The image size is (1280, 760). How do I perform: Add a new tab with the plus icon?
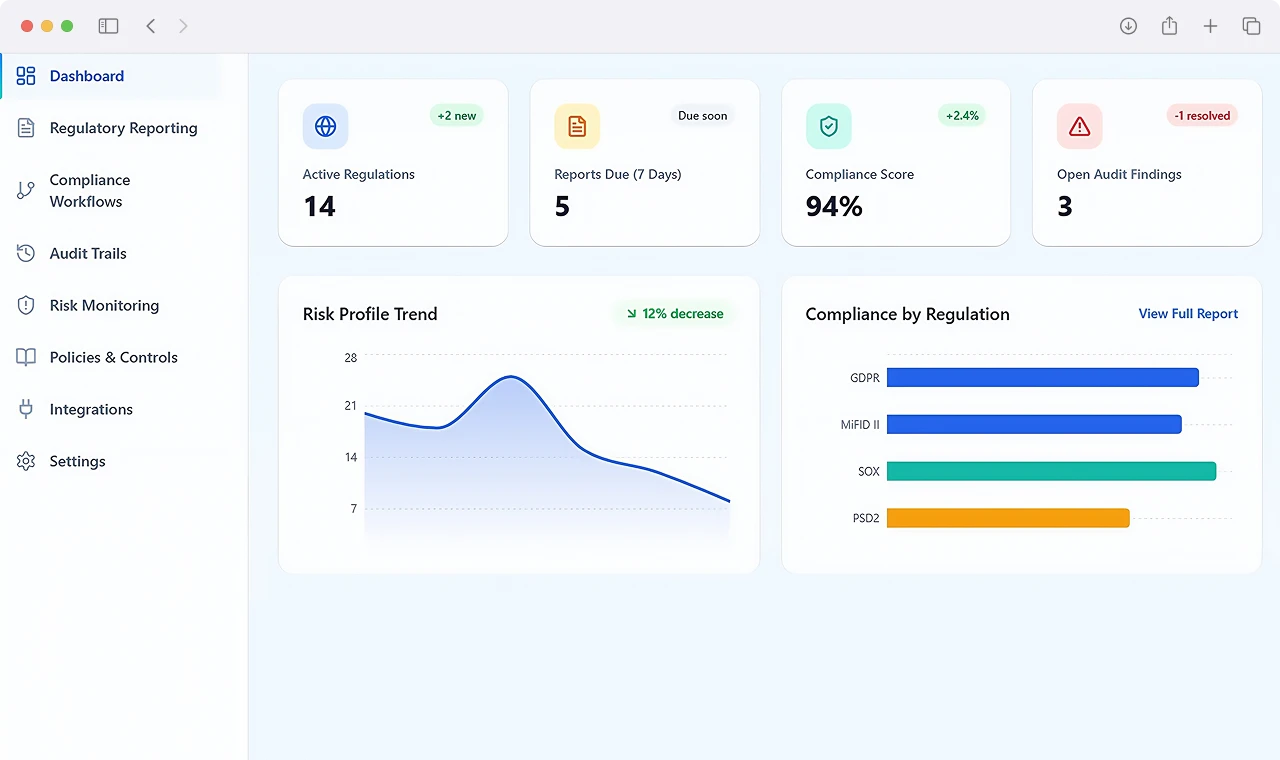point(1210,26)
